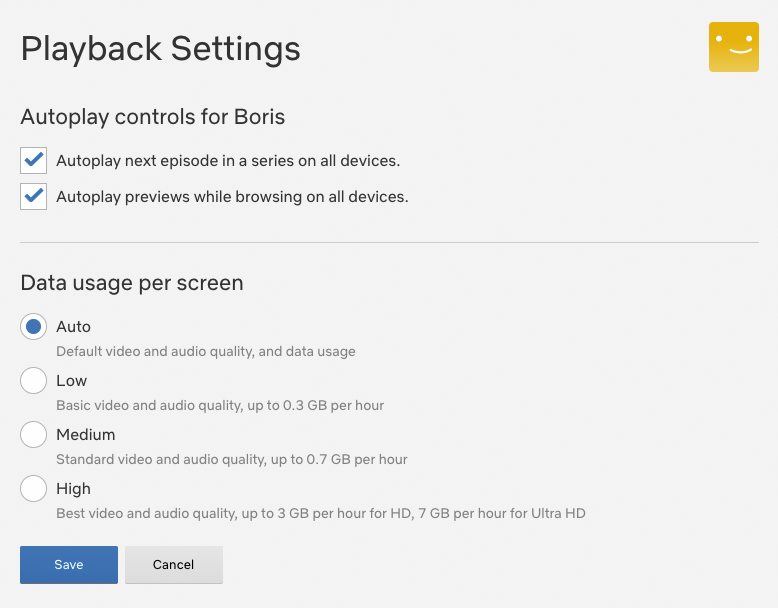Image resolution: width=778 pixels, height=608 pixels.
Task: Select the Auto data usage radio button
Action: pyautogui.click(x=33, y=327)
